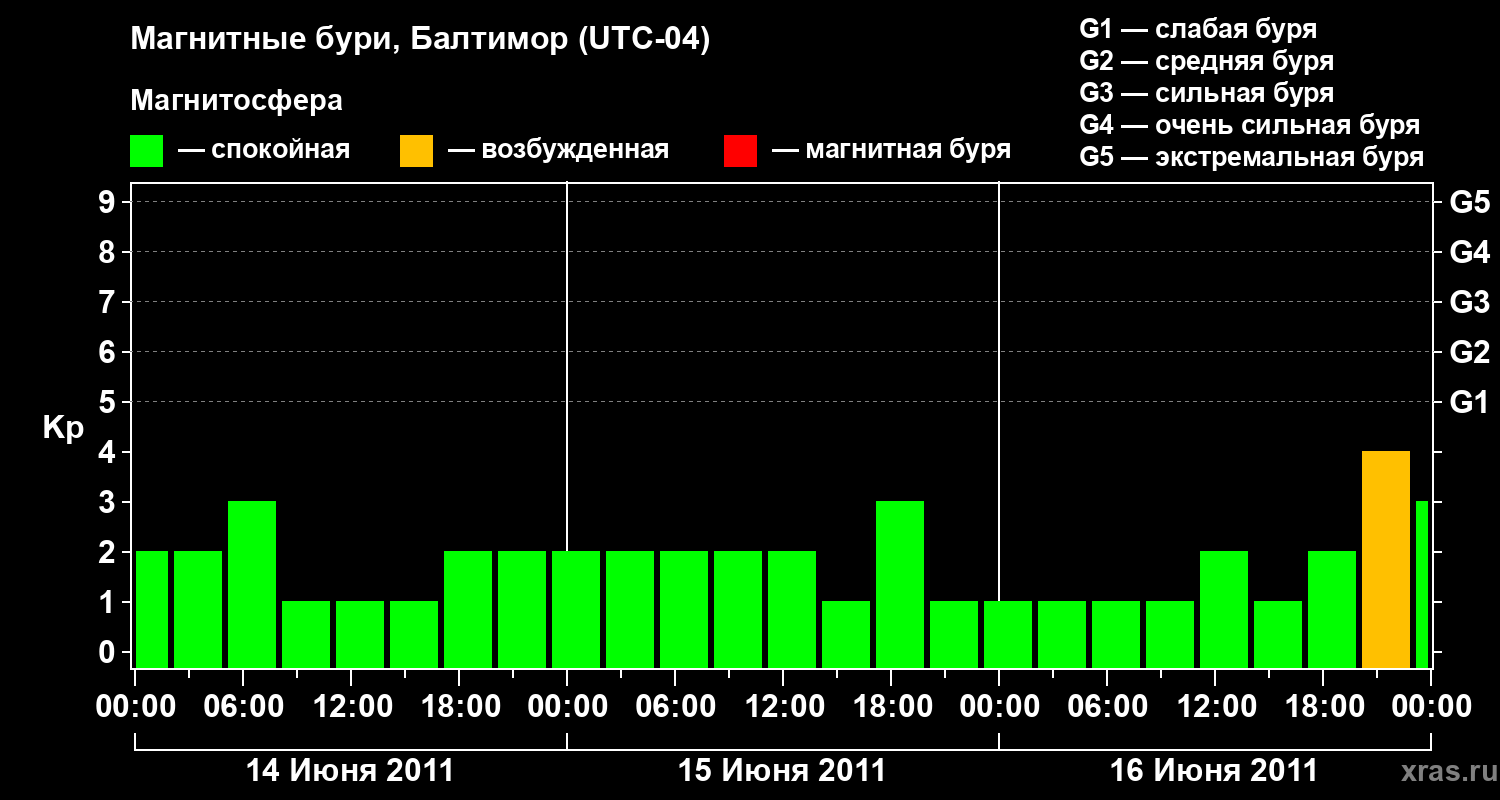Click the '— спокойная' legend label
1500x800 pixels.
tap(264, 151)
